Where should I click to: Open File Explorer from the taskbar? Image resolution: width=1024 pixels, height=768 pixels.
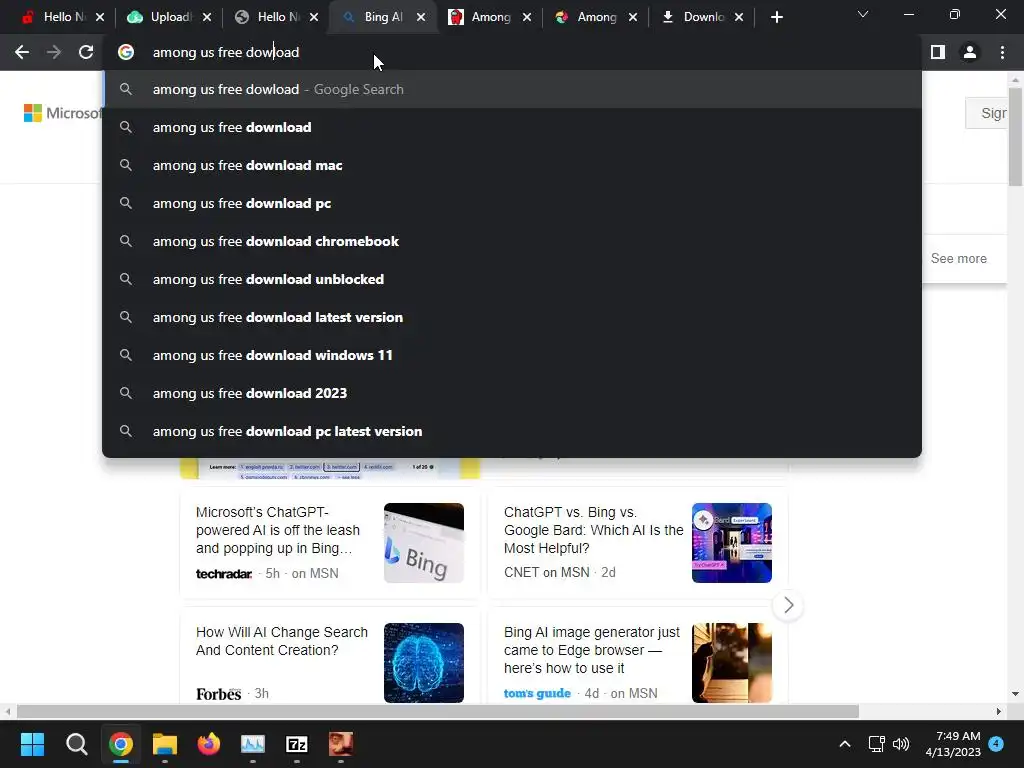pos(165,744)
